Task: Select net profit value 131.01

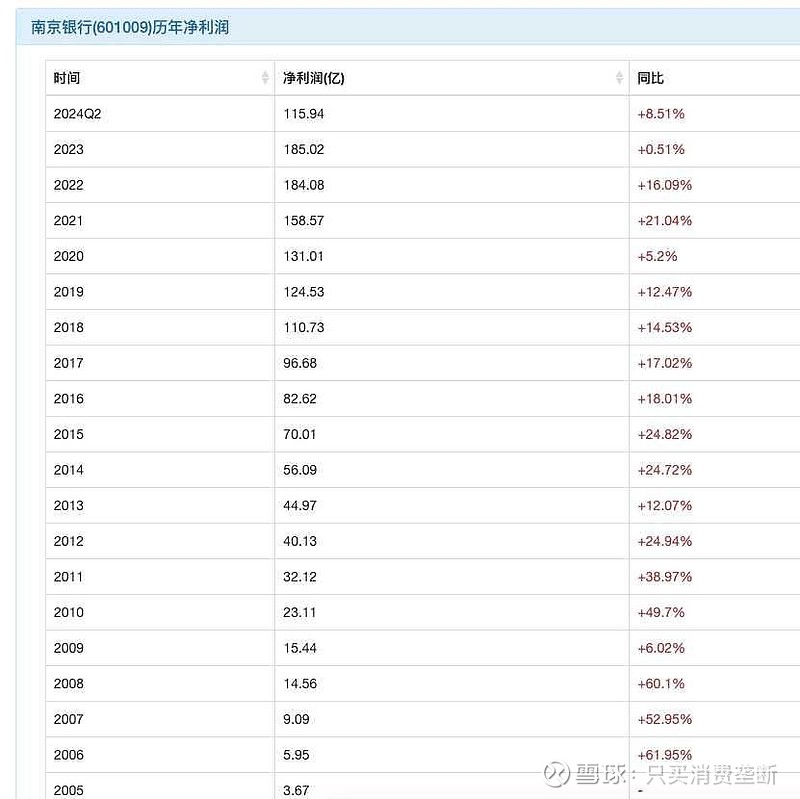Action: pyautogui.click(x=304, y=256)
